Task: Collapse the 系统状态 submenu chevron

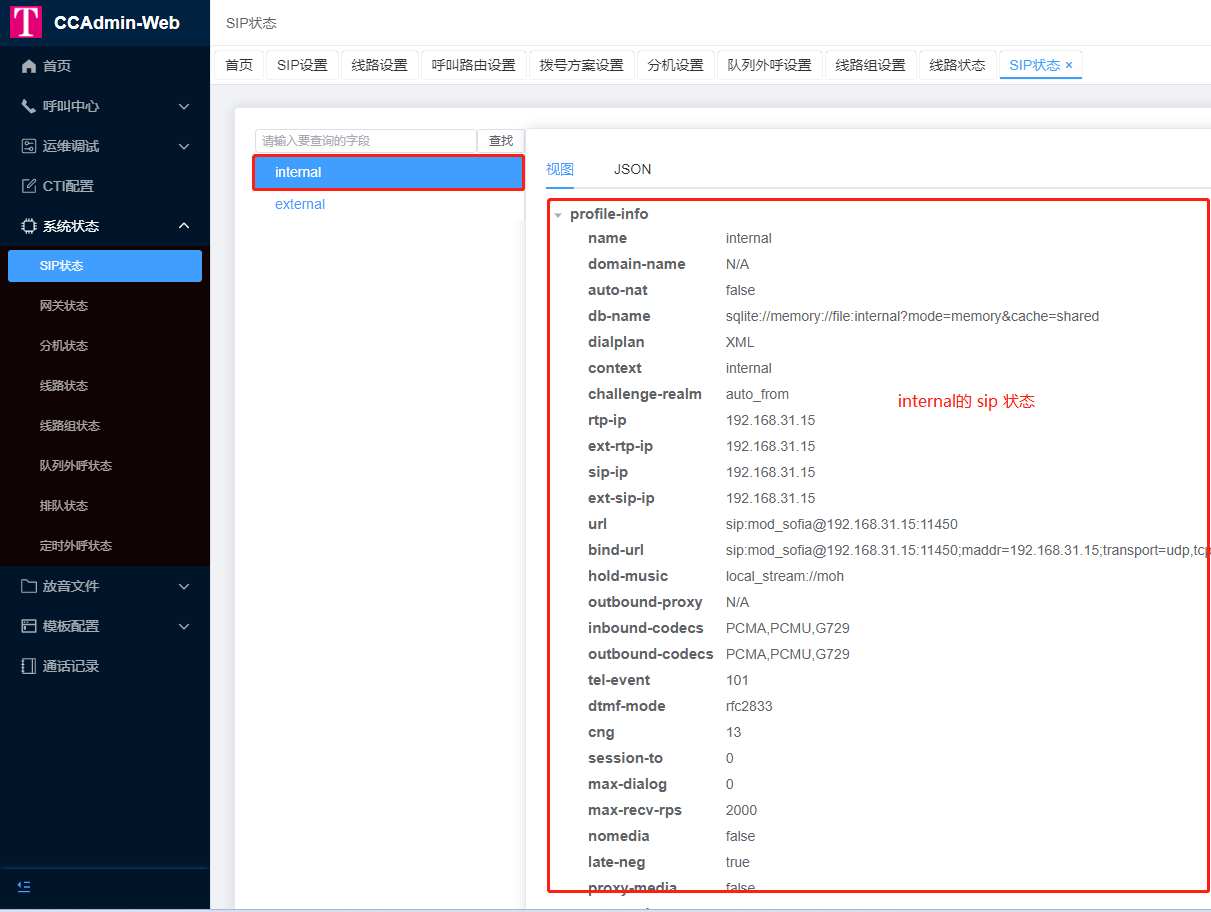Action: click(x=184, y=226)
